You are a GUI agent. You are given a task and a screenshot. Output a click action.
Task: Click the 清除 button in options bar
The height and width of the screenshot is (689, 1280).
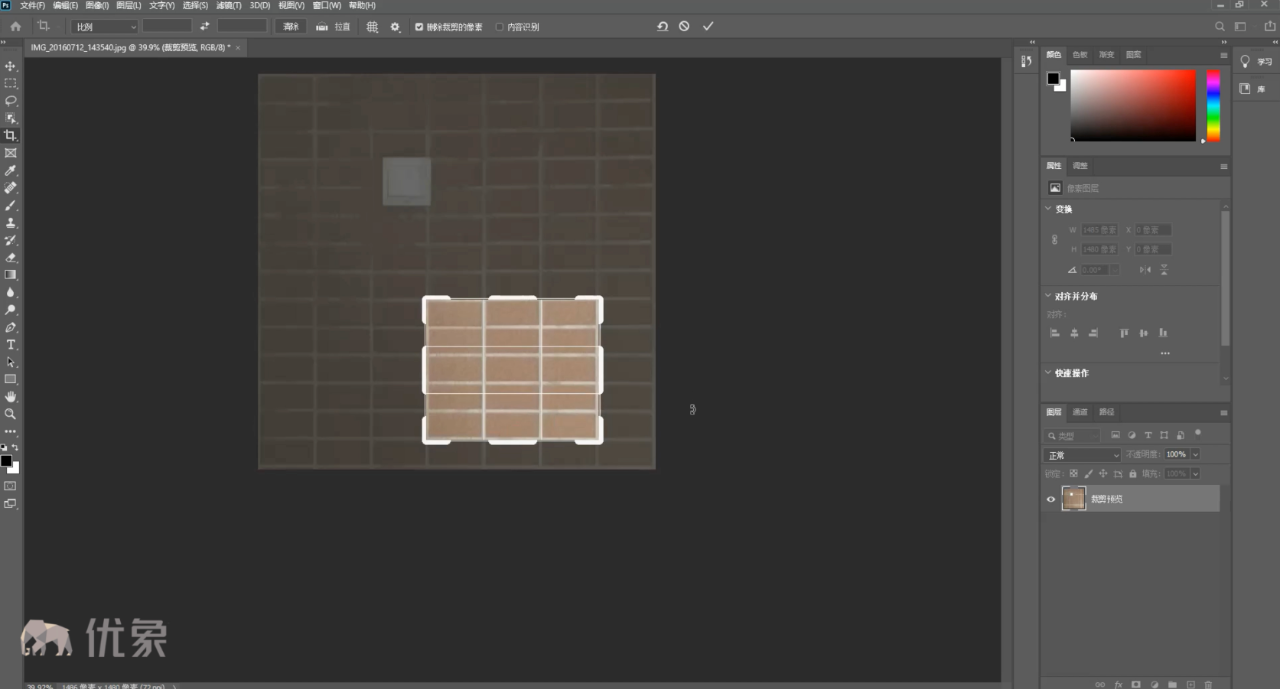pos(290,27)
